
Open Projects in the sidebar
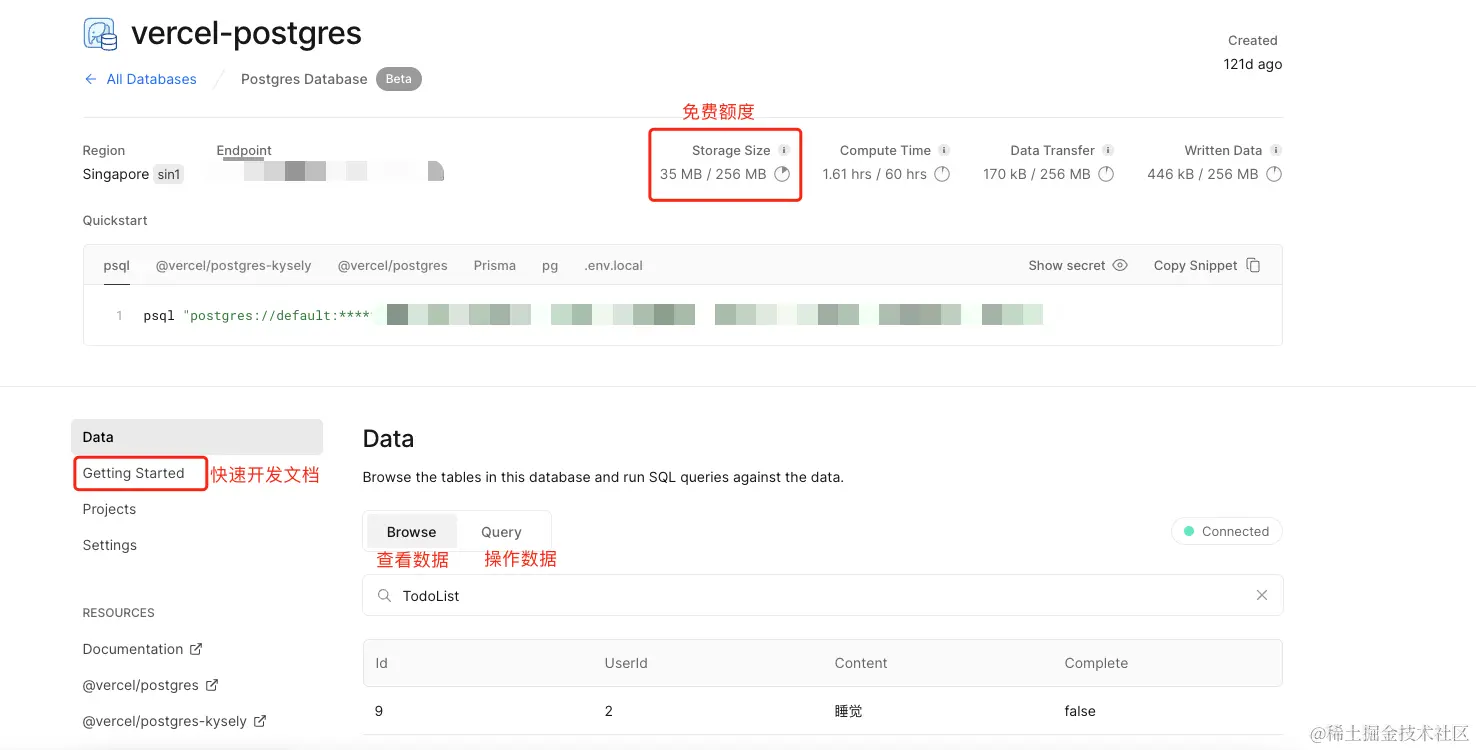coord(109,509)
